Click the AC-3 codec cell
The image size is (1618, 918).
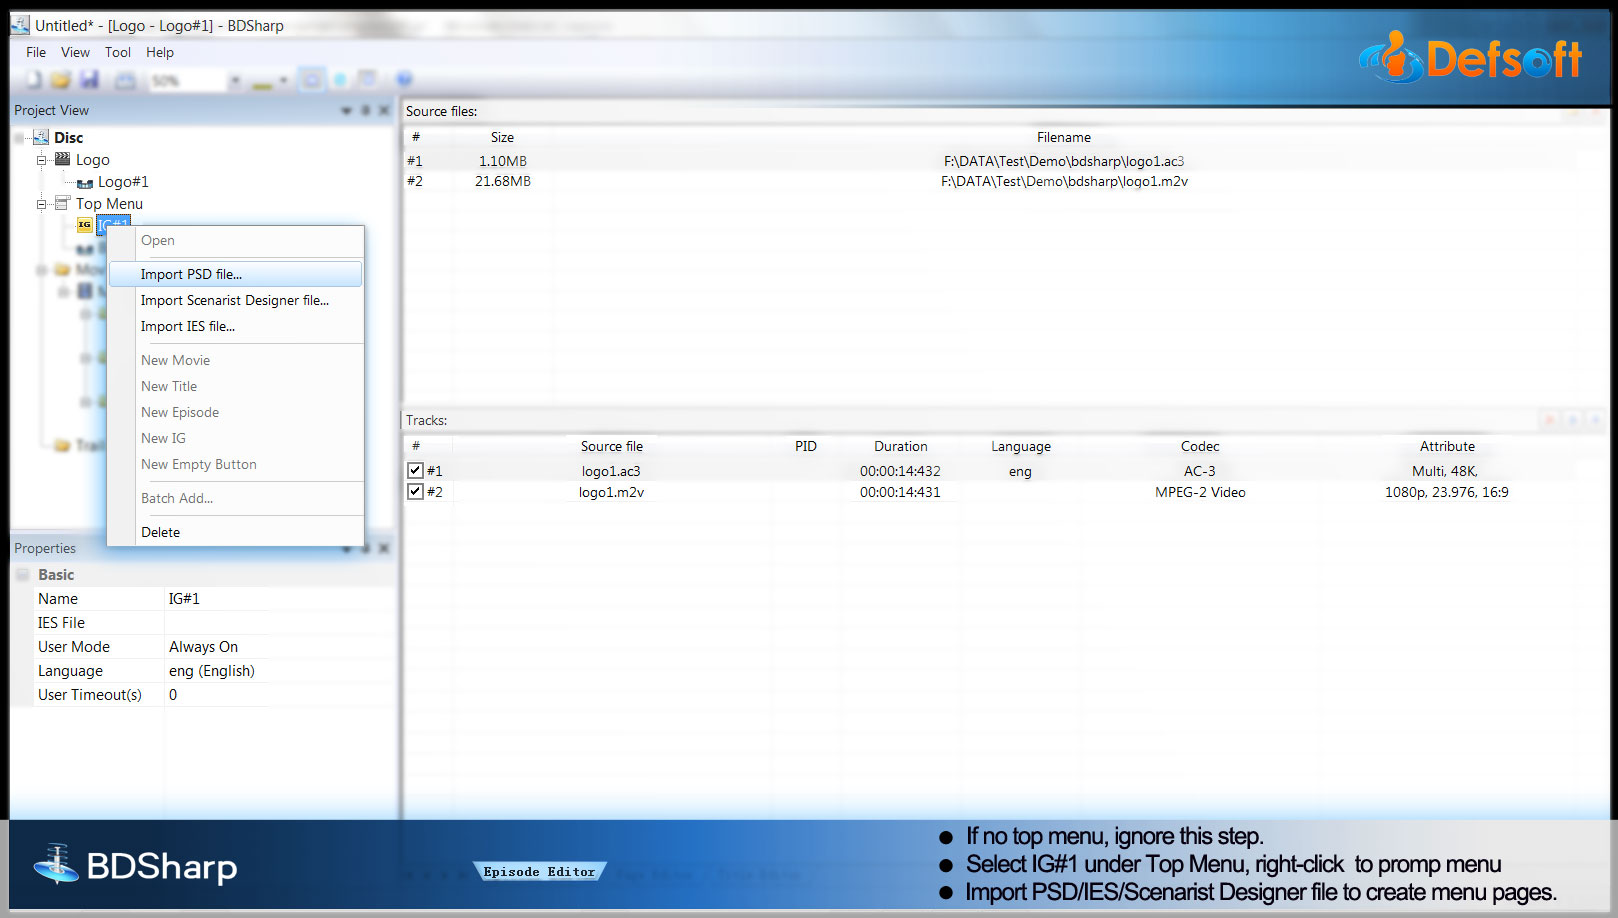click(x=1200, y=471)
